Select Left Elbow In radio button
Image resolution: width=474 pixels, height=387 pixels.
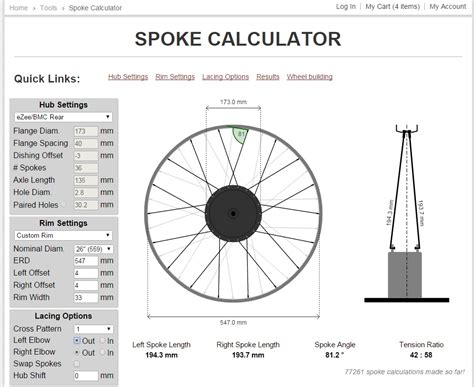pyautogui.click(x=102, y=341)
